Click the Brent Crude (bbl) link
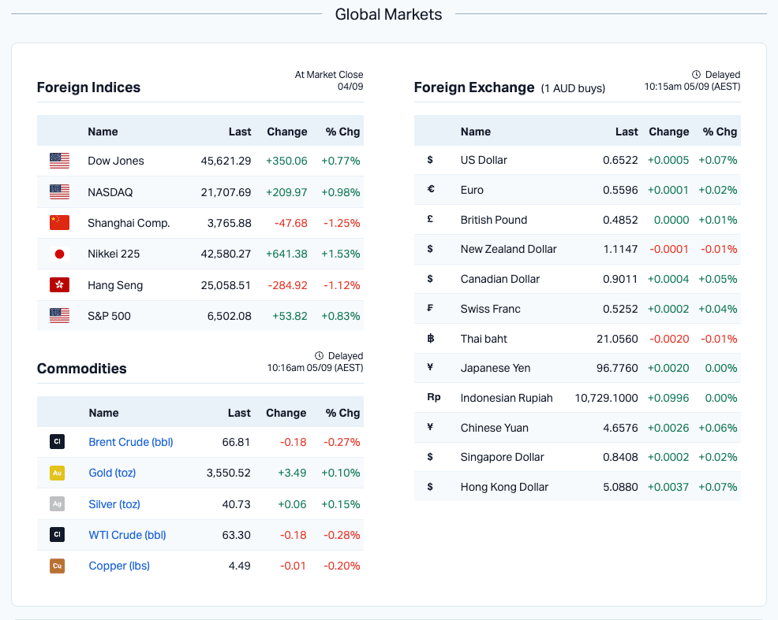 tap(130, 442)
